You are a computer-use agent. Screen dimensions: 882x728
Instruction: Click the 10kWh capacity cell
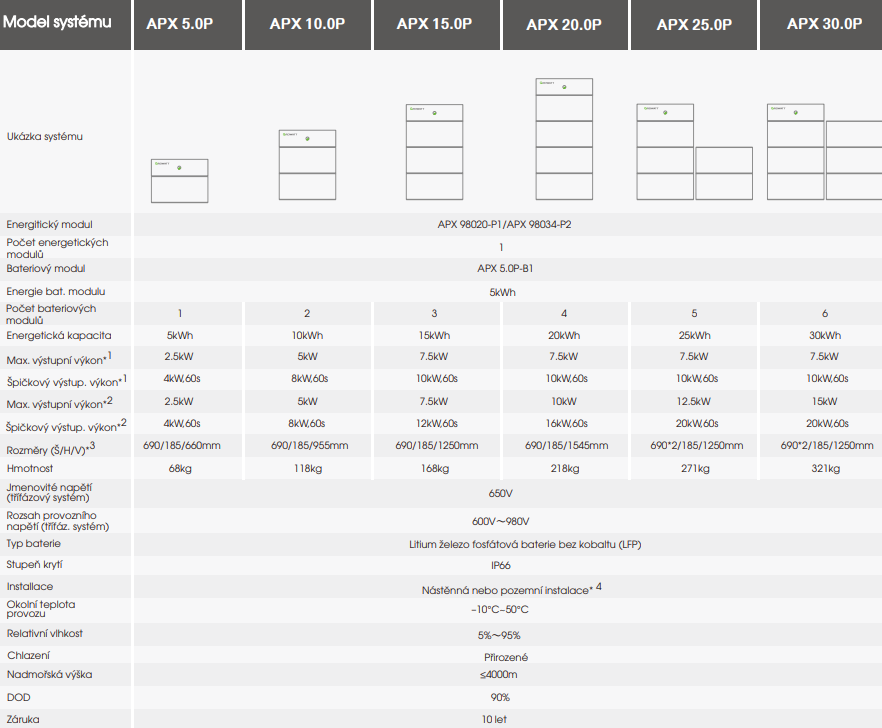pos(308,335)
